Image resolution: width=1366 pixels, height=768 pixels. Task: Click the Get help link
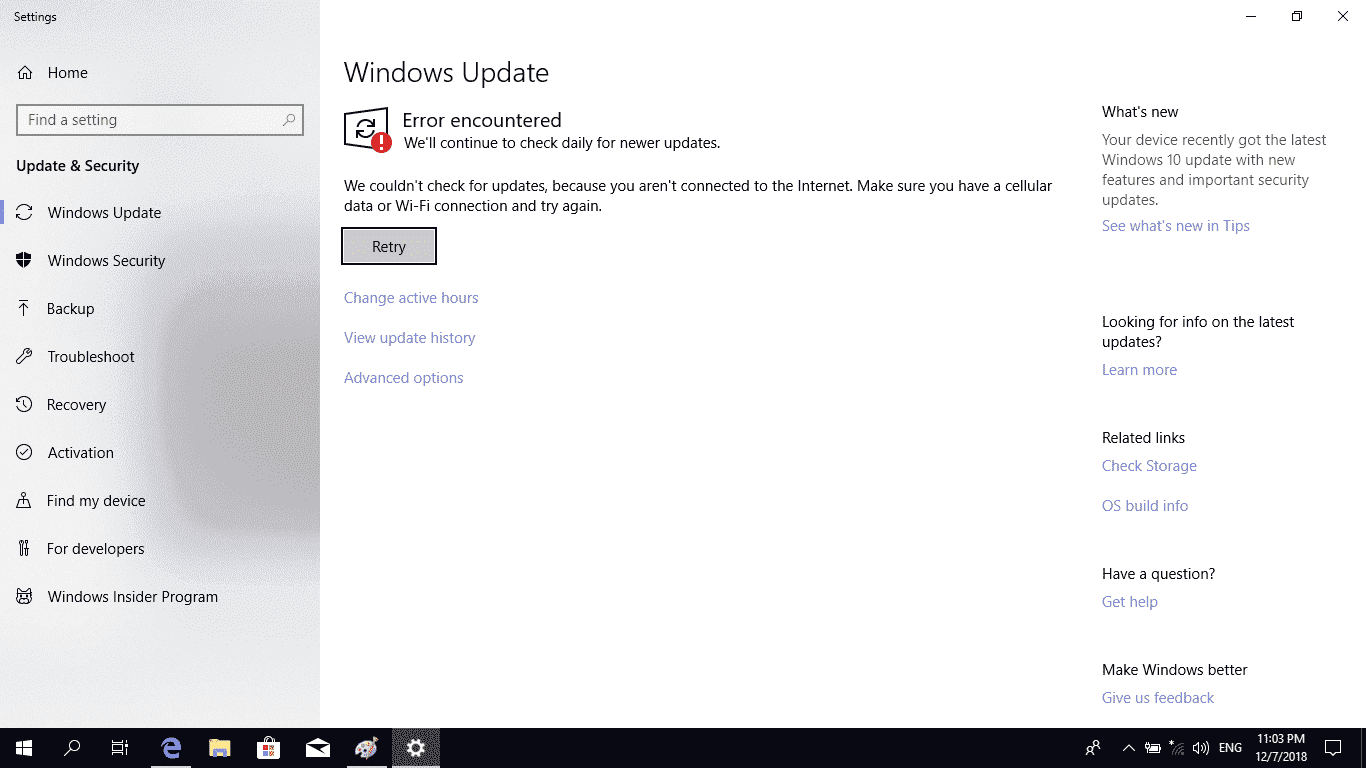click(x=1130, y=602)
